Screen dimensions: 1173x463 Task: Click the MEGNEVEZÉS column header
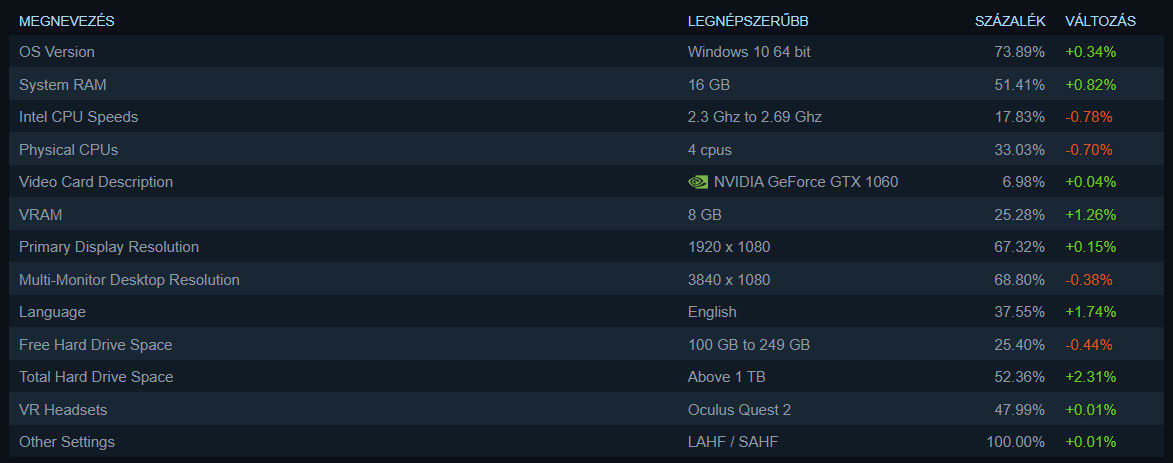[67, 20]
